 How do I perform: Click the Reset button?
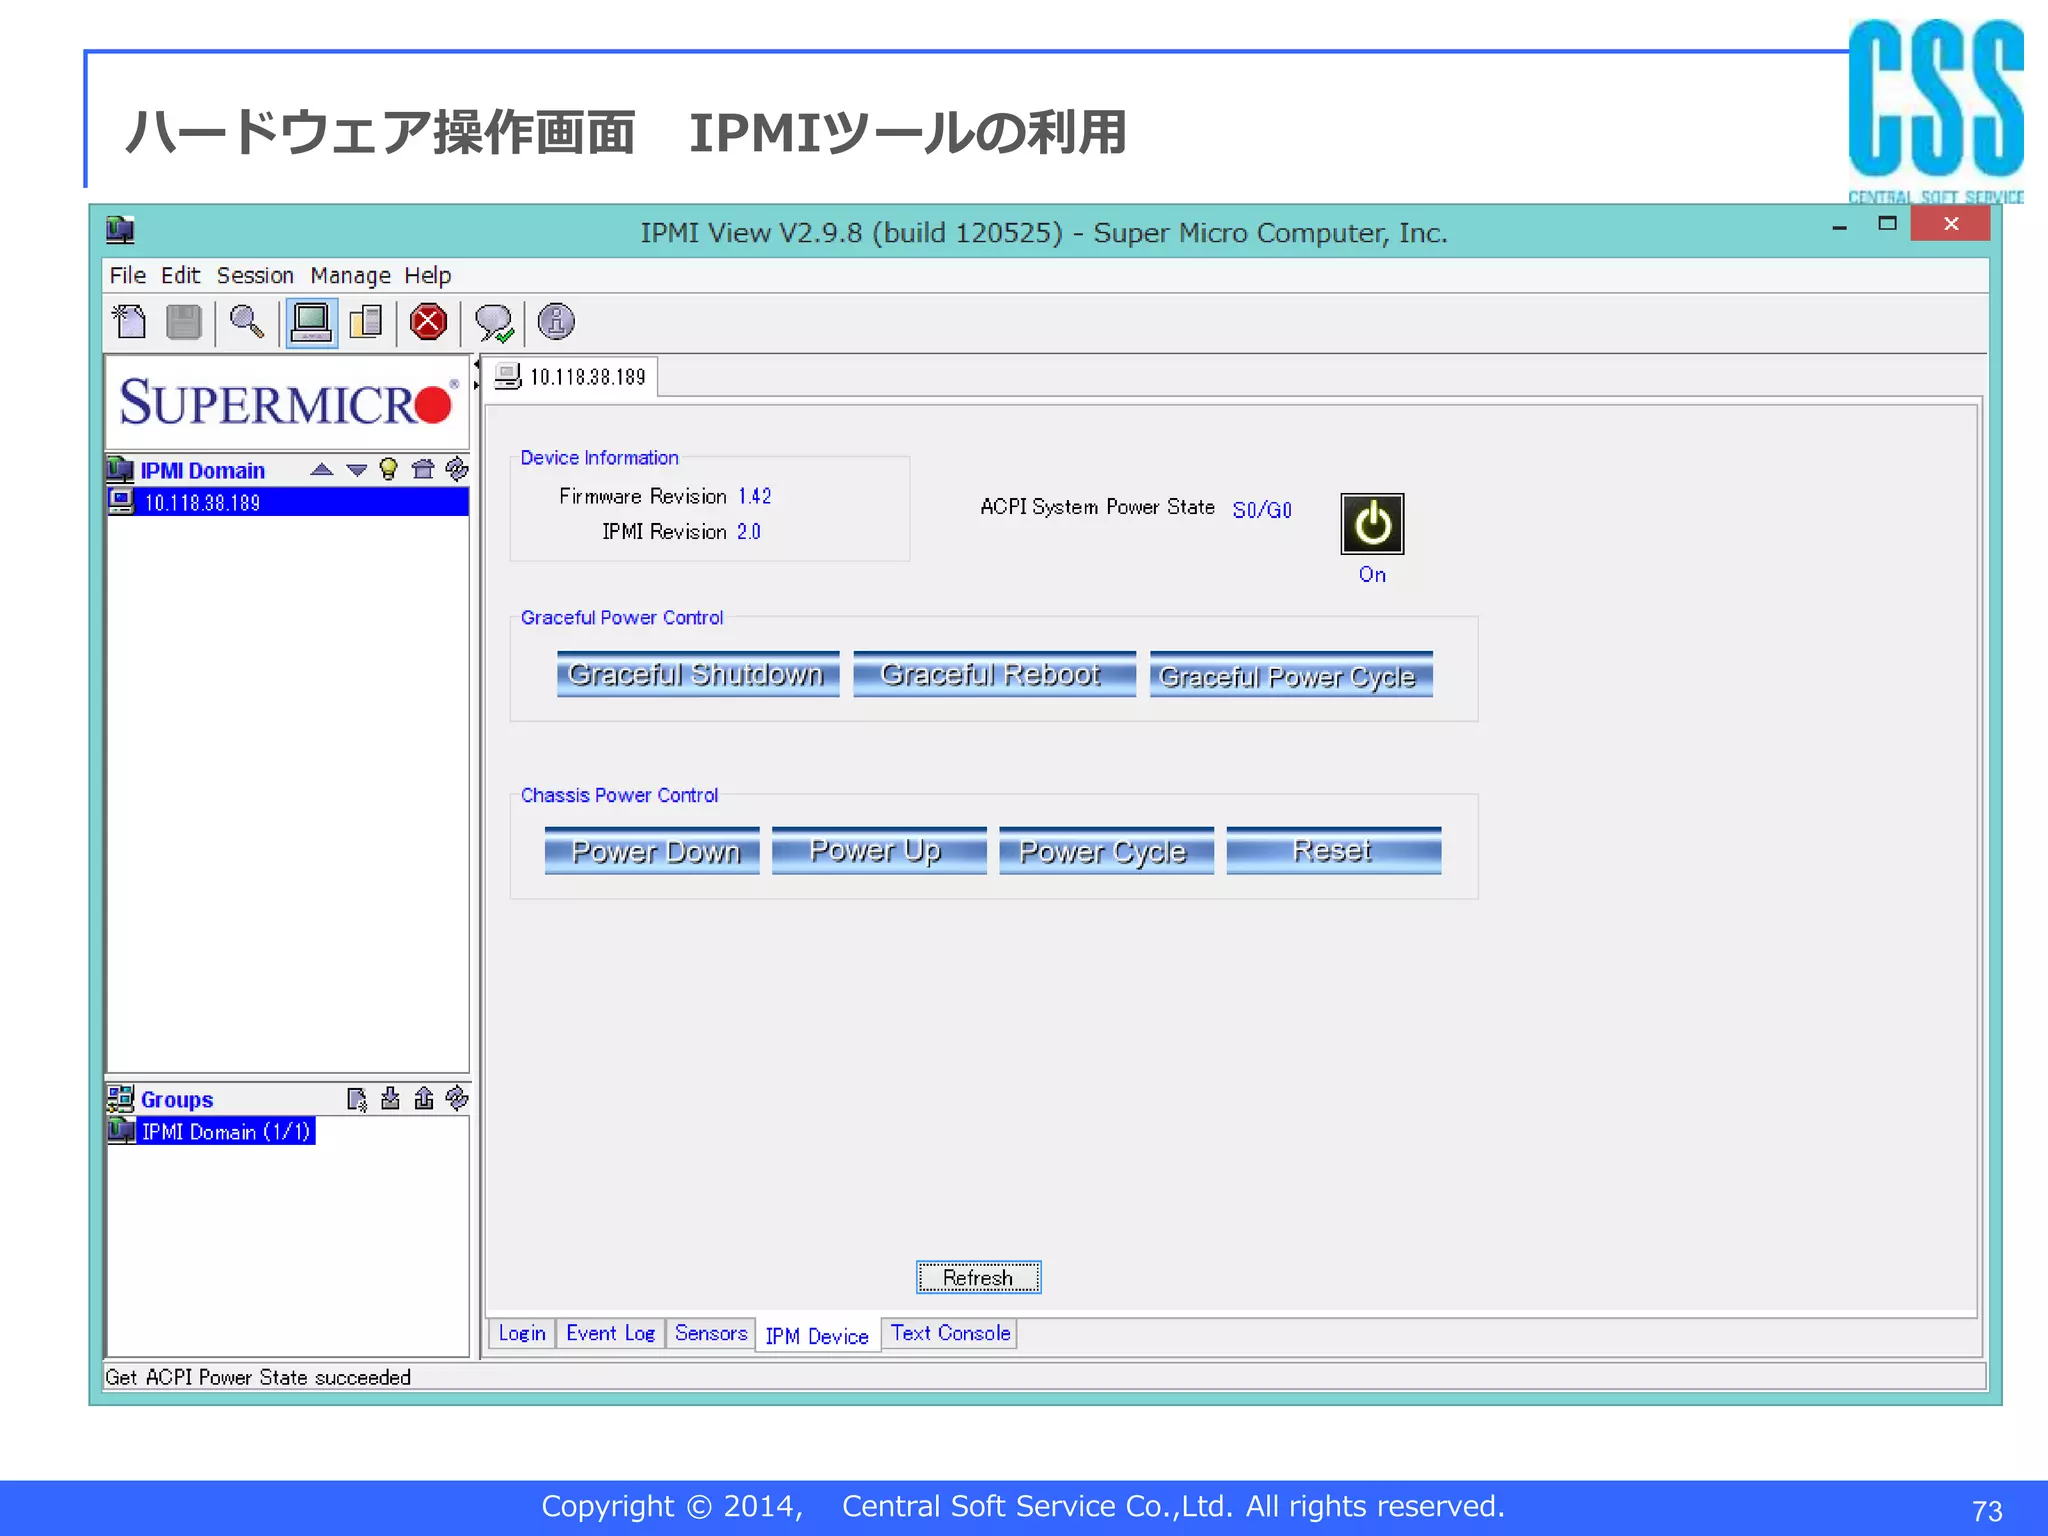tap(1334, 851)
